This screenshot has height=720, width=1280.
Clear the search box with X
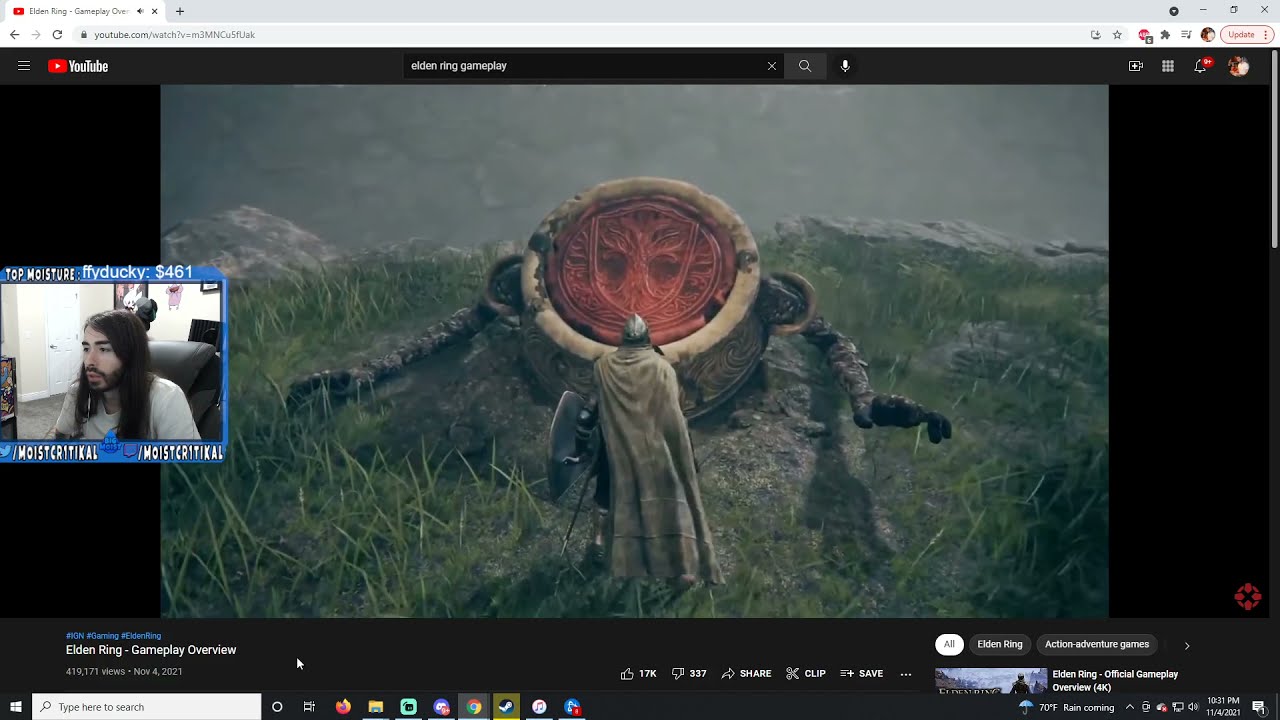[x=771, y=66]
